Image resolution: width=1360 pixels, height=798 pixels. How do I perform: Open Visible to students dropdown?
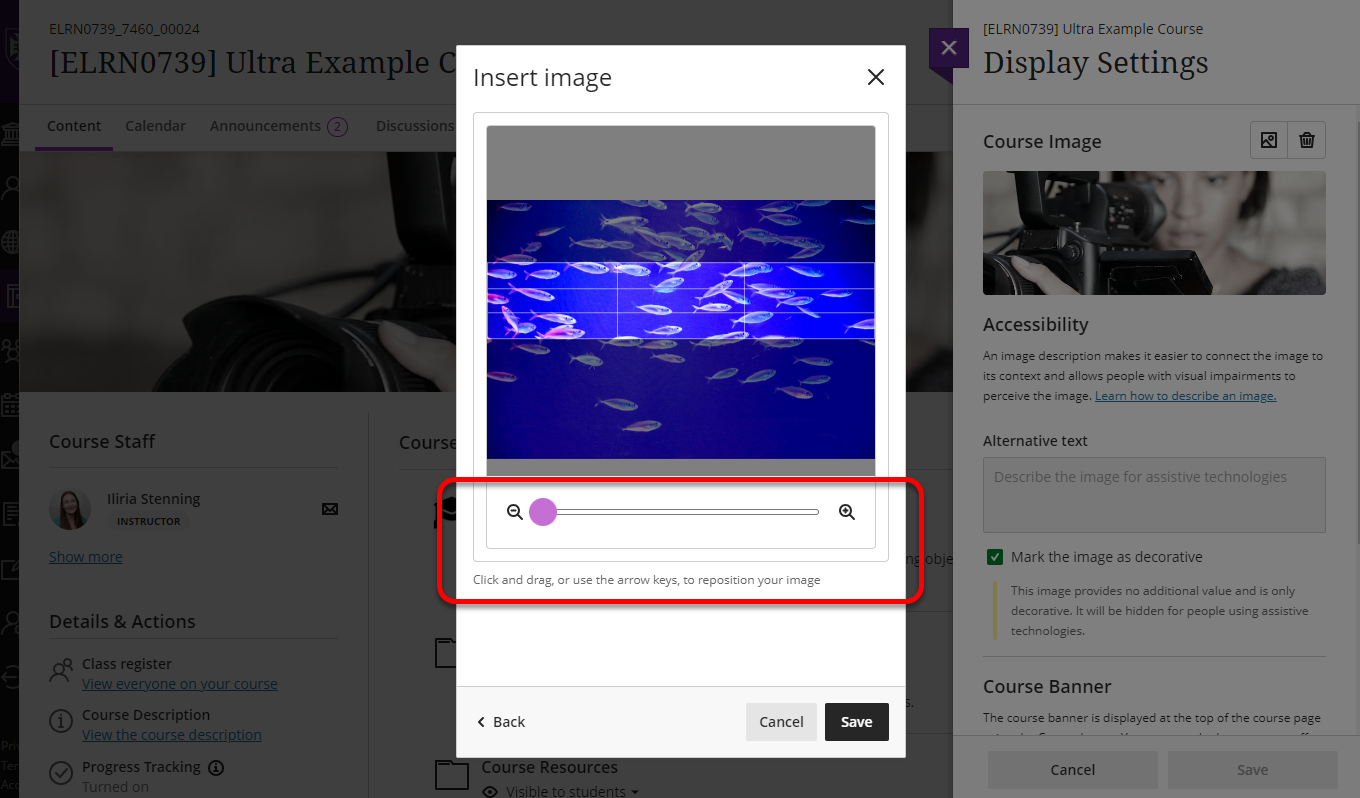pyautogui.click(x=571, y=791)
